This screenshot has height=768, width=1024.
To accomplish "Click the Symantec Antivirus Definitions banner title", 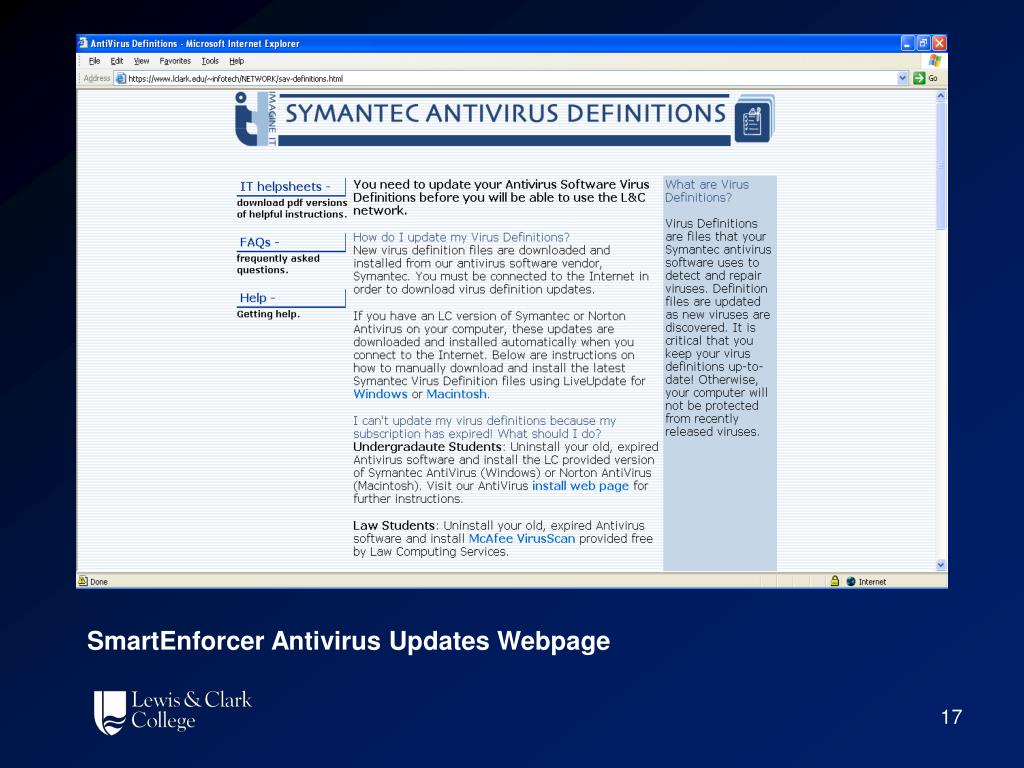I will pos(505,113).
